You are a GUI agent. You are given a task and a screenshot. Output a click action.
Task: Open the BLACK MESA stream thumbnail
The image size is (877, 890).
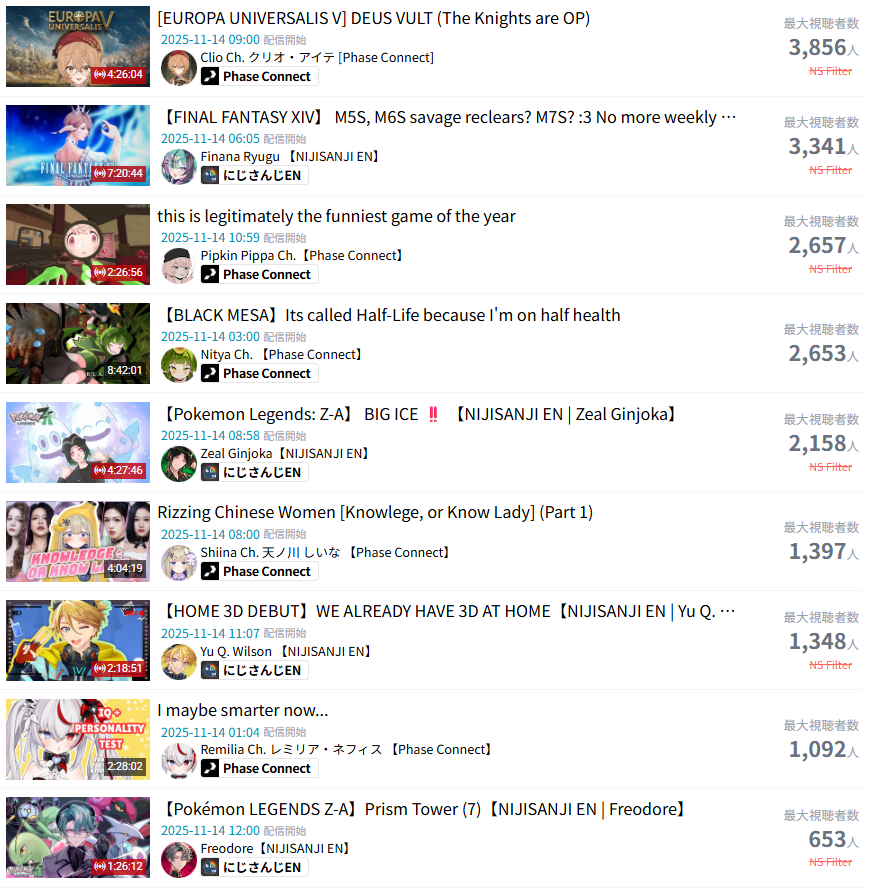pyautogui.click(x=78, y=343)
